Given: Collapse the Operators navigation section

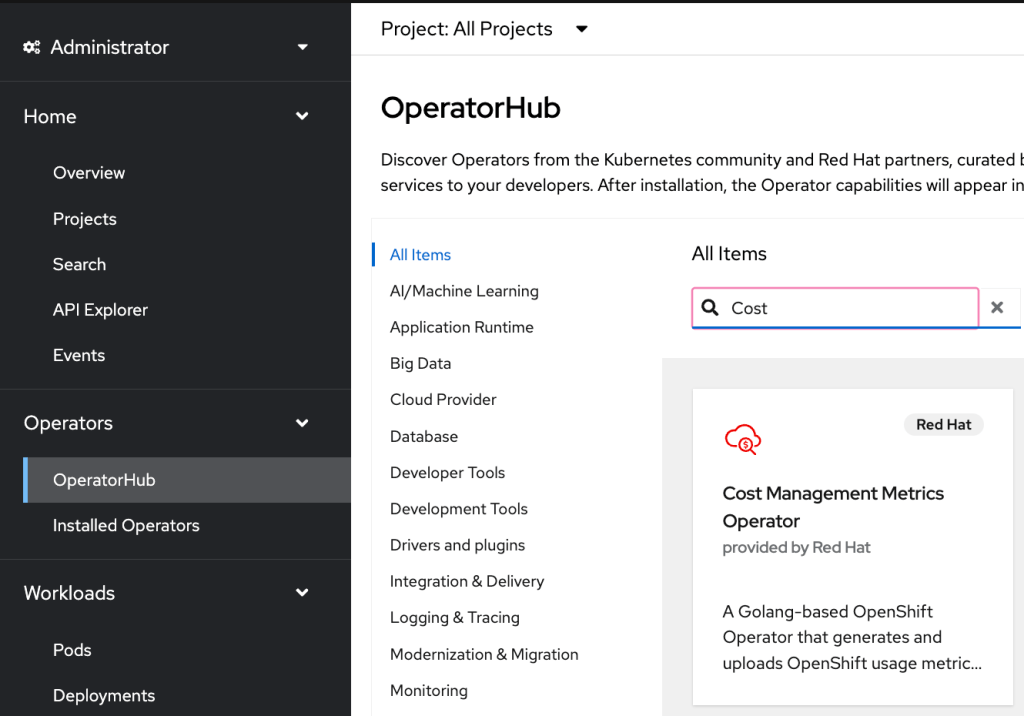Looking at the screenshot, I should click(302, 423).
